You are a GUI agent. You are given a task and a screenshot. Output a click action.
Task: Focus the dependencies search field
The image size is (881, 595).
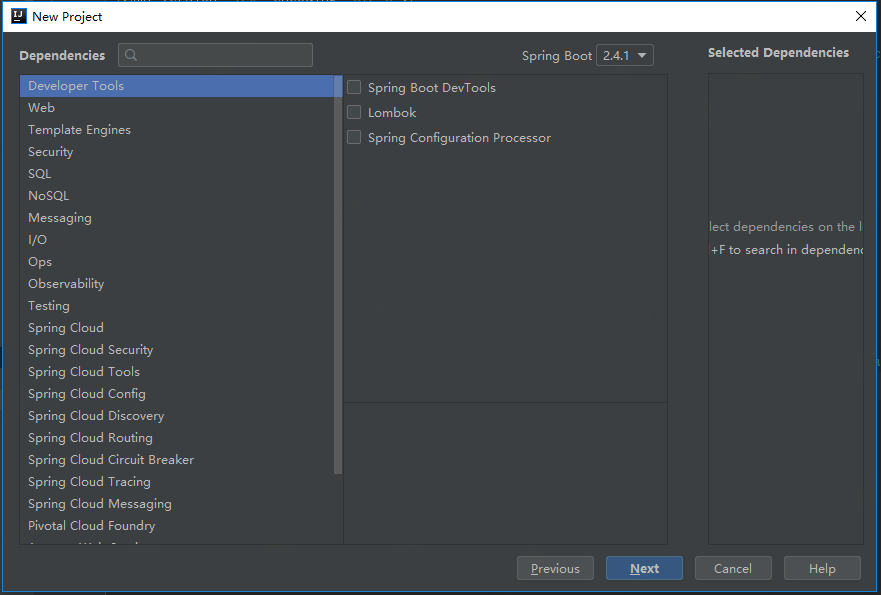click(x=215, y=55)
